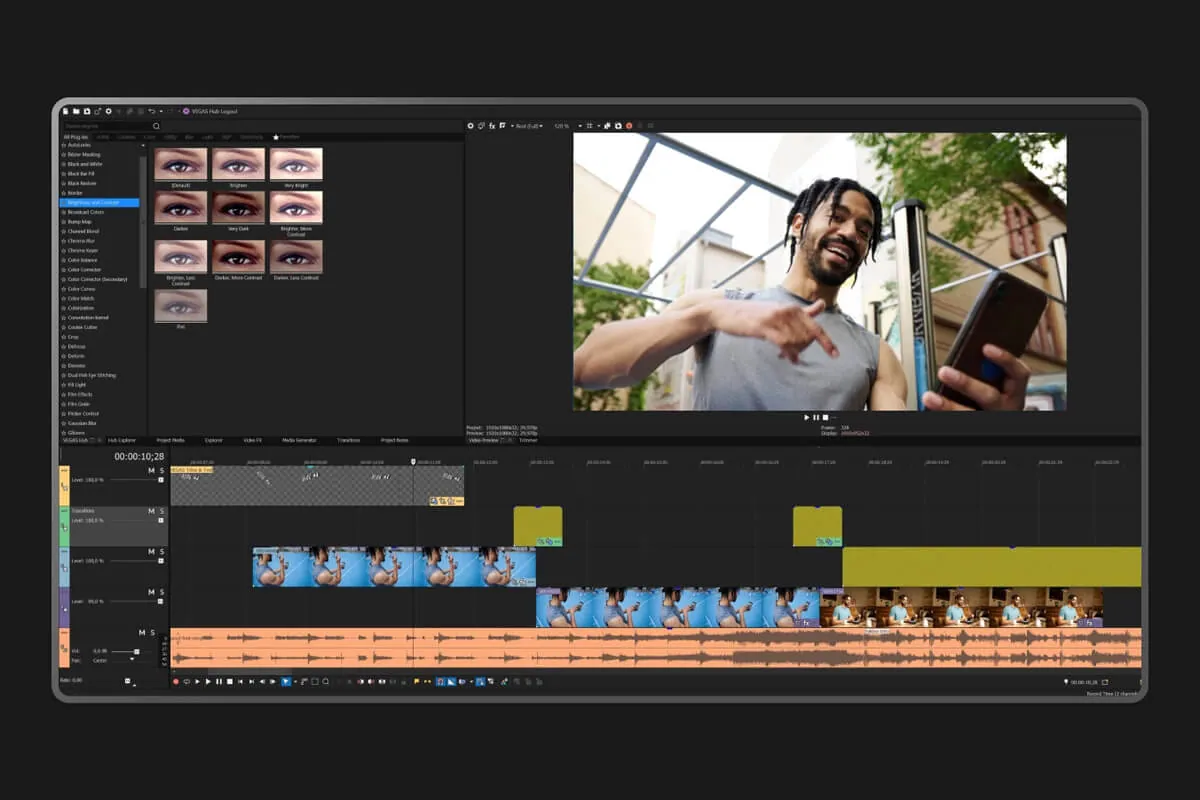Image resolution: width=1200 pixels, height=800 pixels.
Task: Click the red record button in timeline transport
Action: tap(176, 682)
